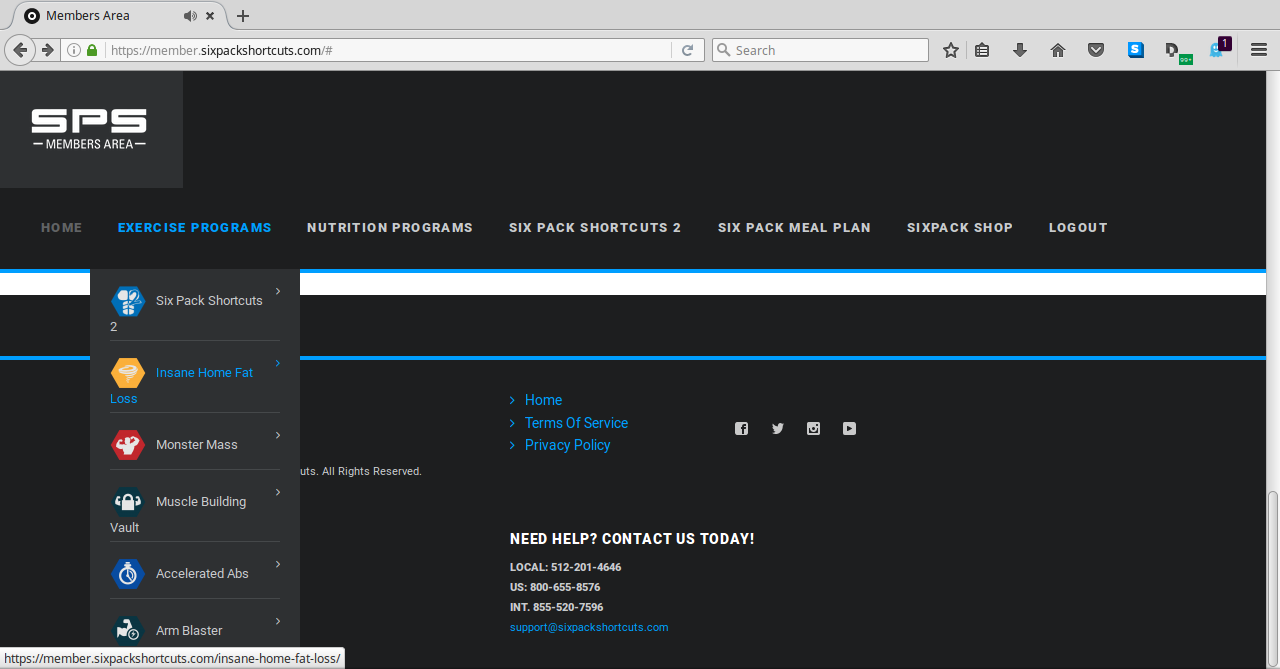1280x669 pixels.
Task: Select Monster Mass from the dropdown
Action: click(197, 445)
